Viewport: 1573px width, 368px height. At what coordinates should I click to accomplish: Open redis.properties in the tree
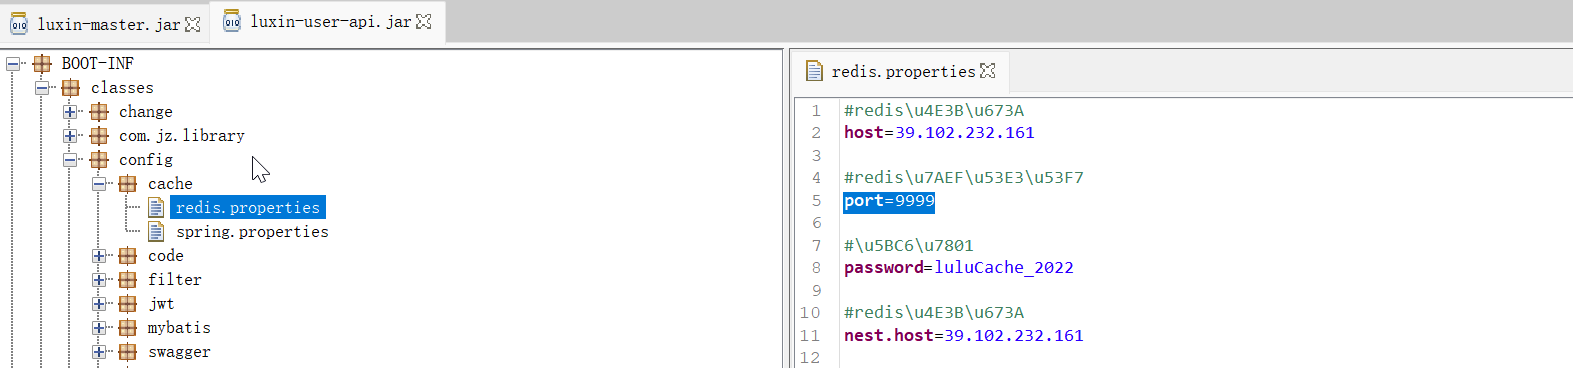248,207
